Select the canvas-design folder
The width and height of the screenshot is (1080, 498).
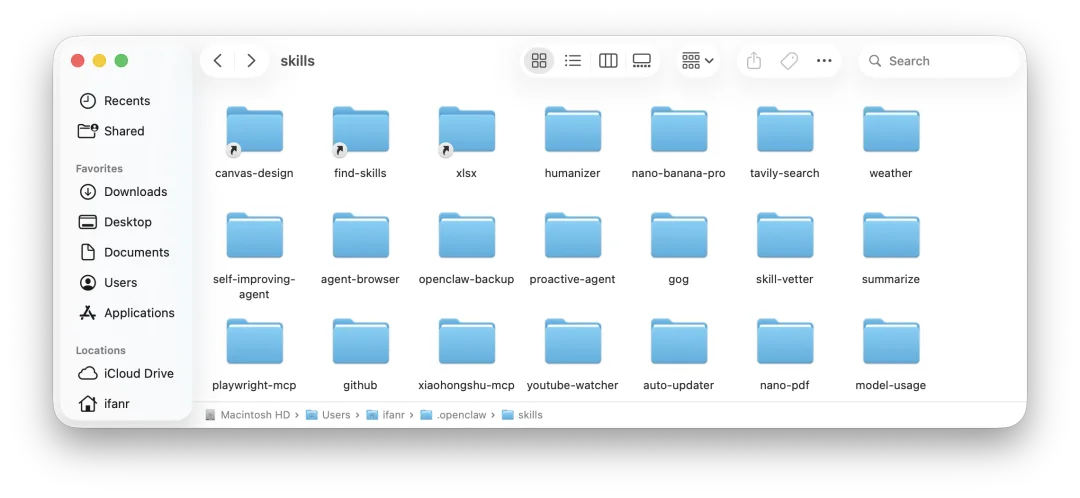pyautogui.click(x=254, y=142)
